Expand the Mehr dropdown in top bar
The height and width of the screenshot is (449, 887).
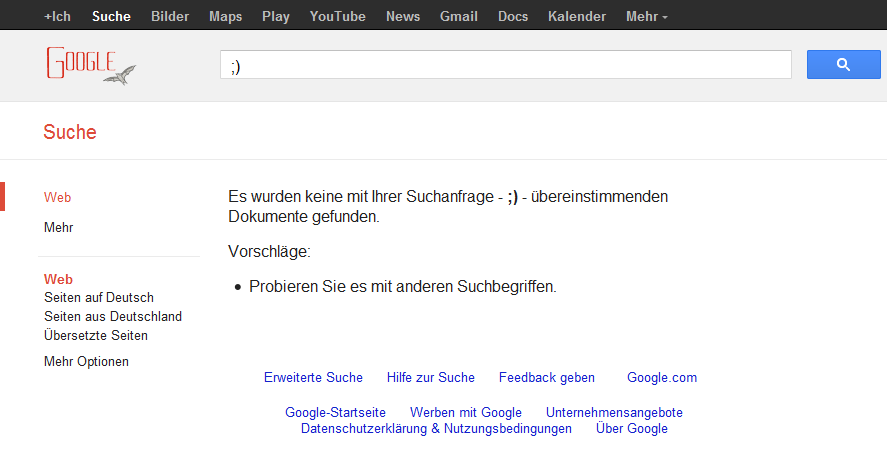646,16
